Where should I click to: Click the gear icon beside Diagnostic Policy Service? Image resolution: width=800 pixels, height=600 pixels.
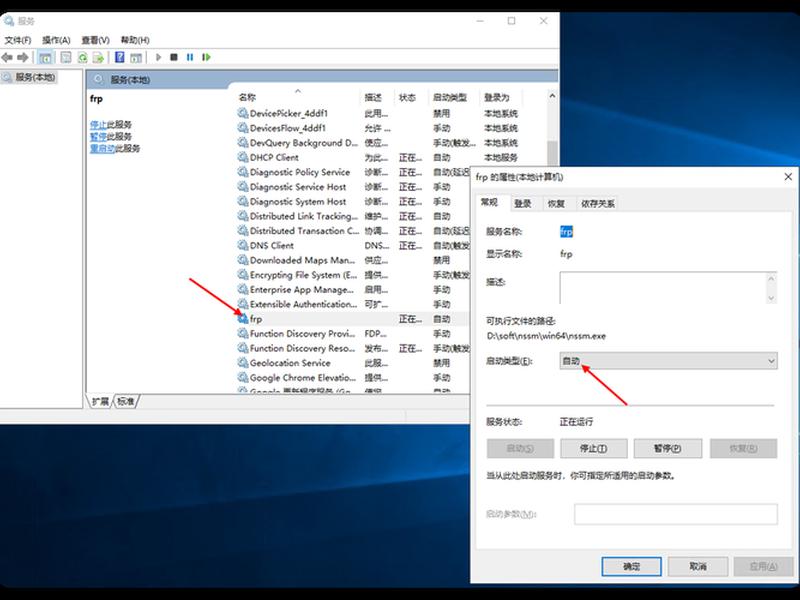coord(243,172)
